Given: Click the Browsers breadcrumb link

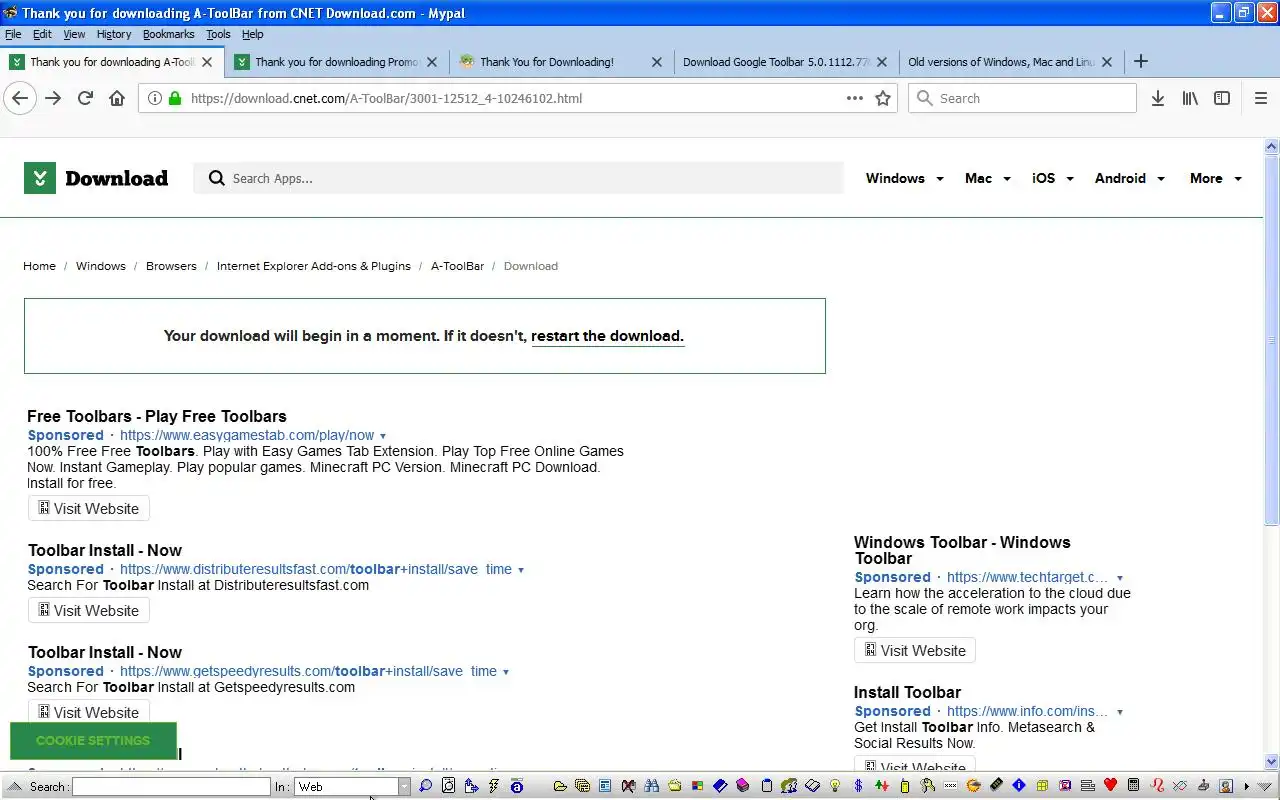Looking at the screenshot, I should 171,266.
